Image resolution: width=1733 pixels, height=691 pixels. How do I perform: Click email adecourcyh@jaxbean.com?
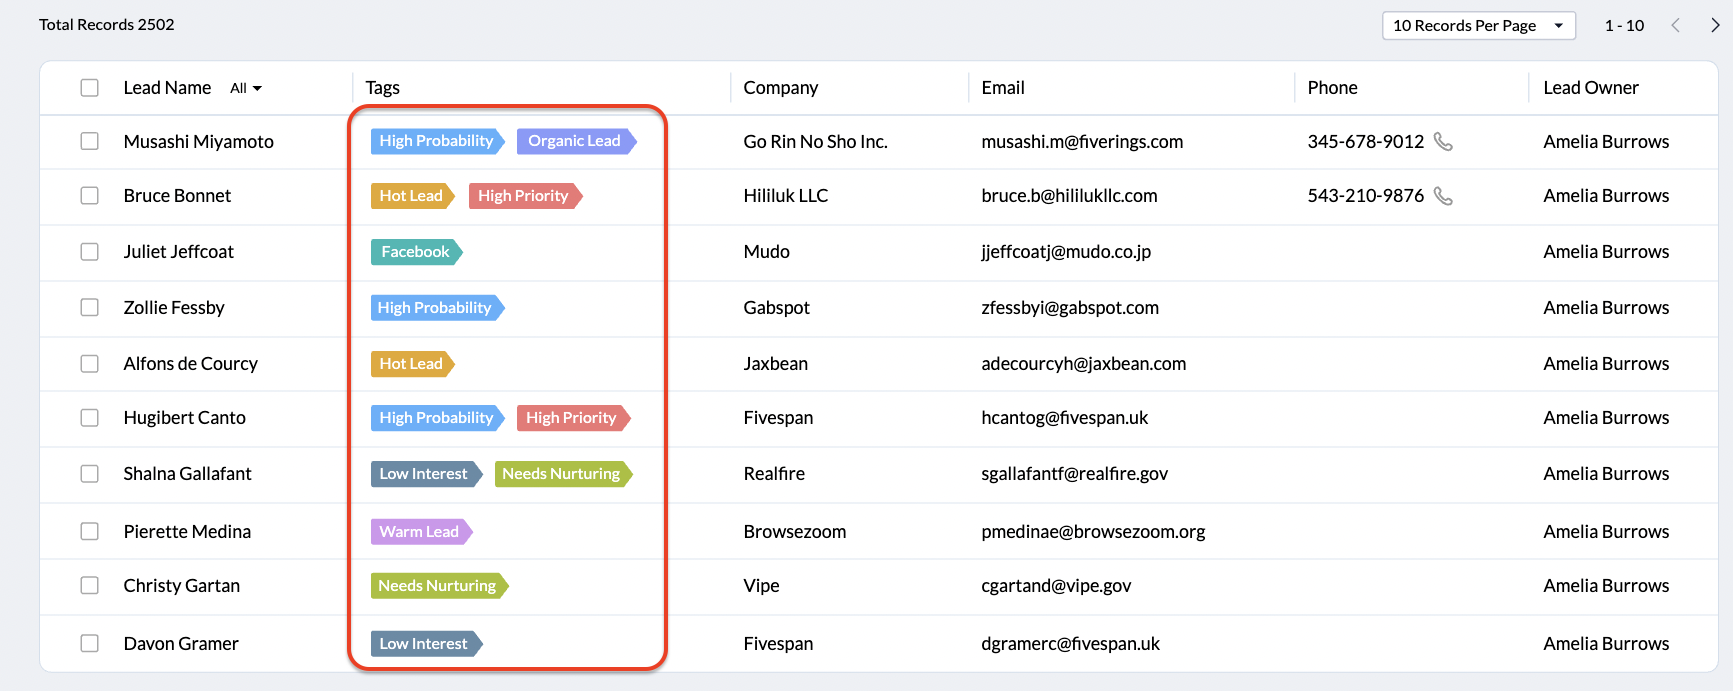[1083, 363]
